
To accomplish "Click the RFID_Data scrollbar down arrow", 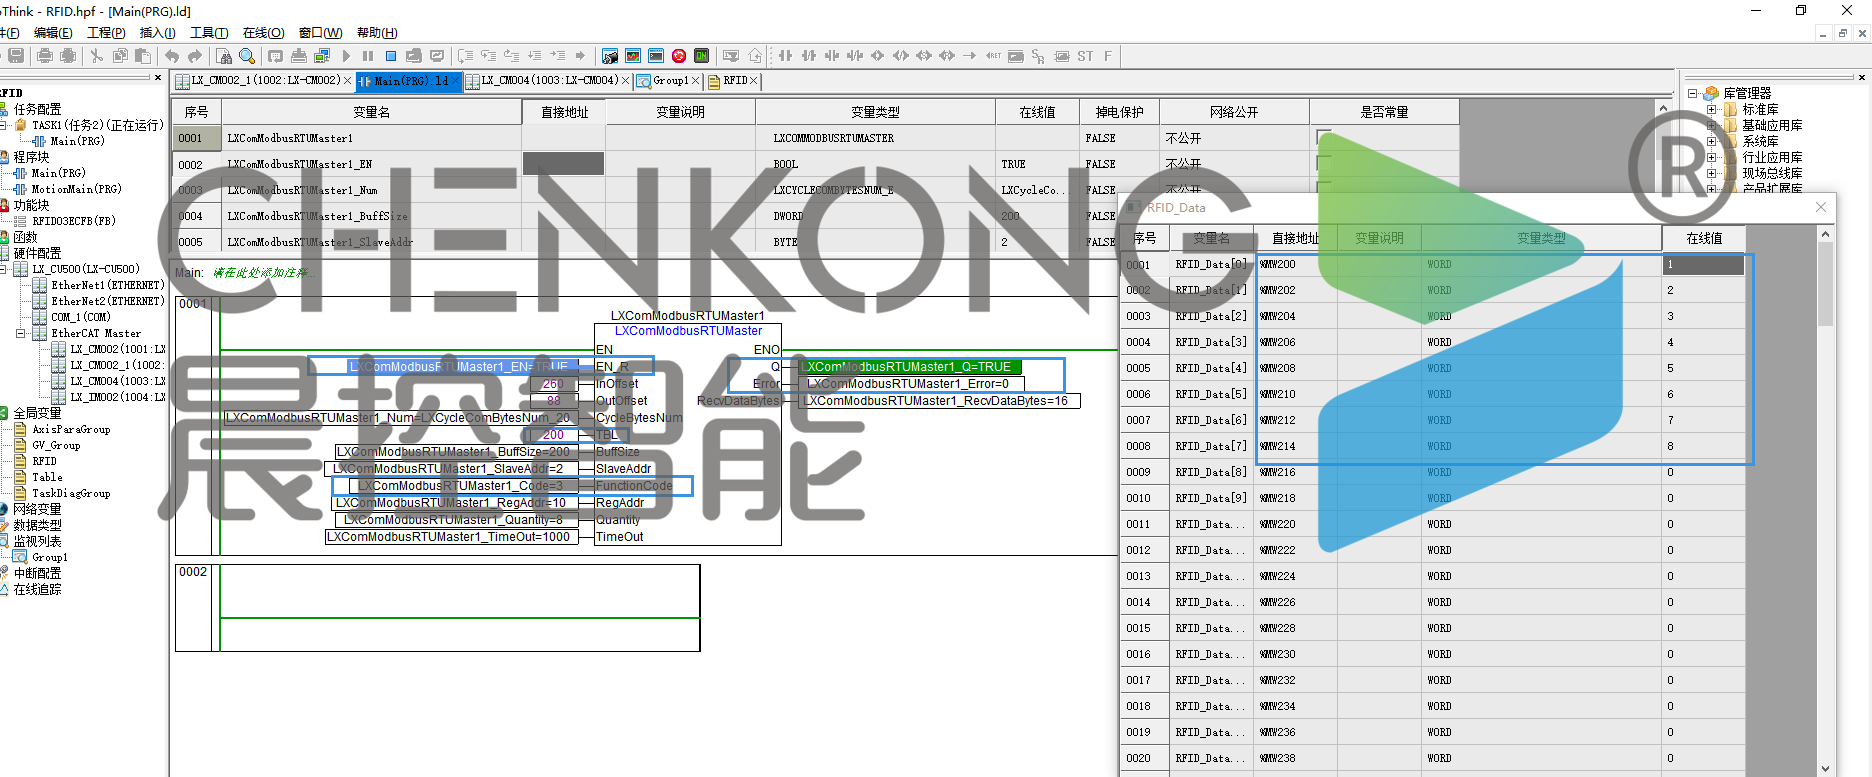I will (1825, 768).
